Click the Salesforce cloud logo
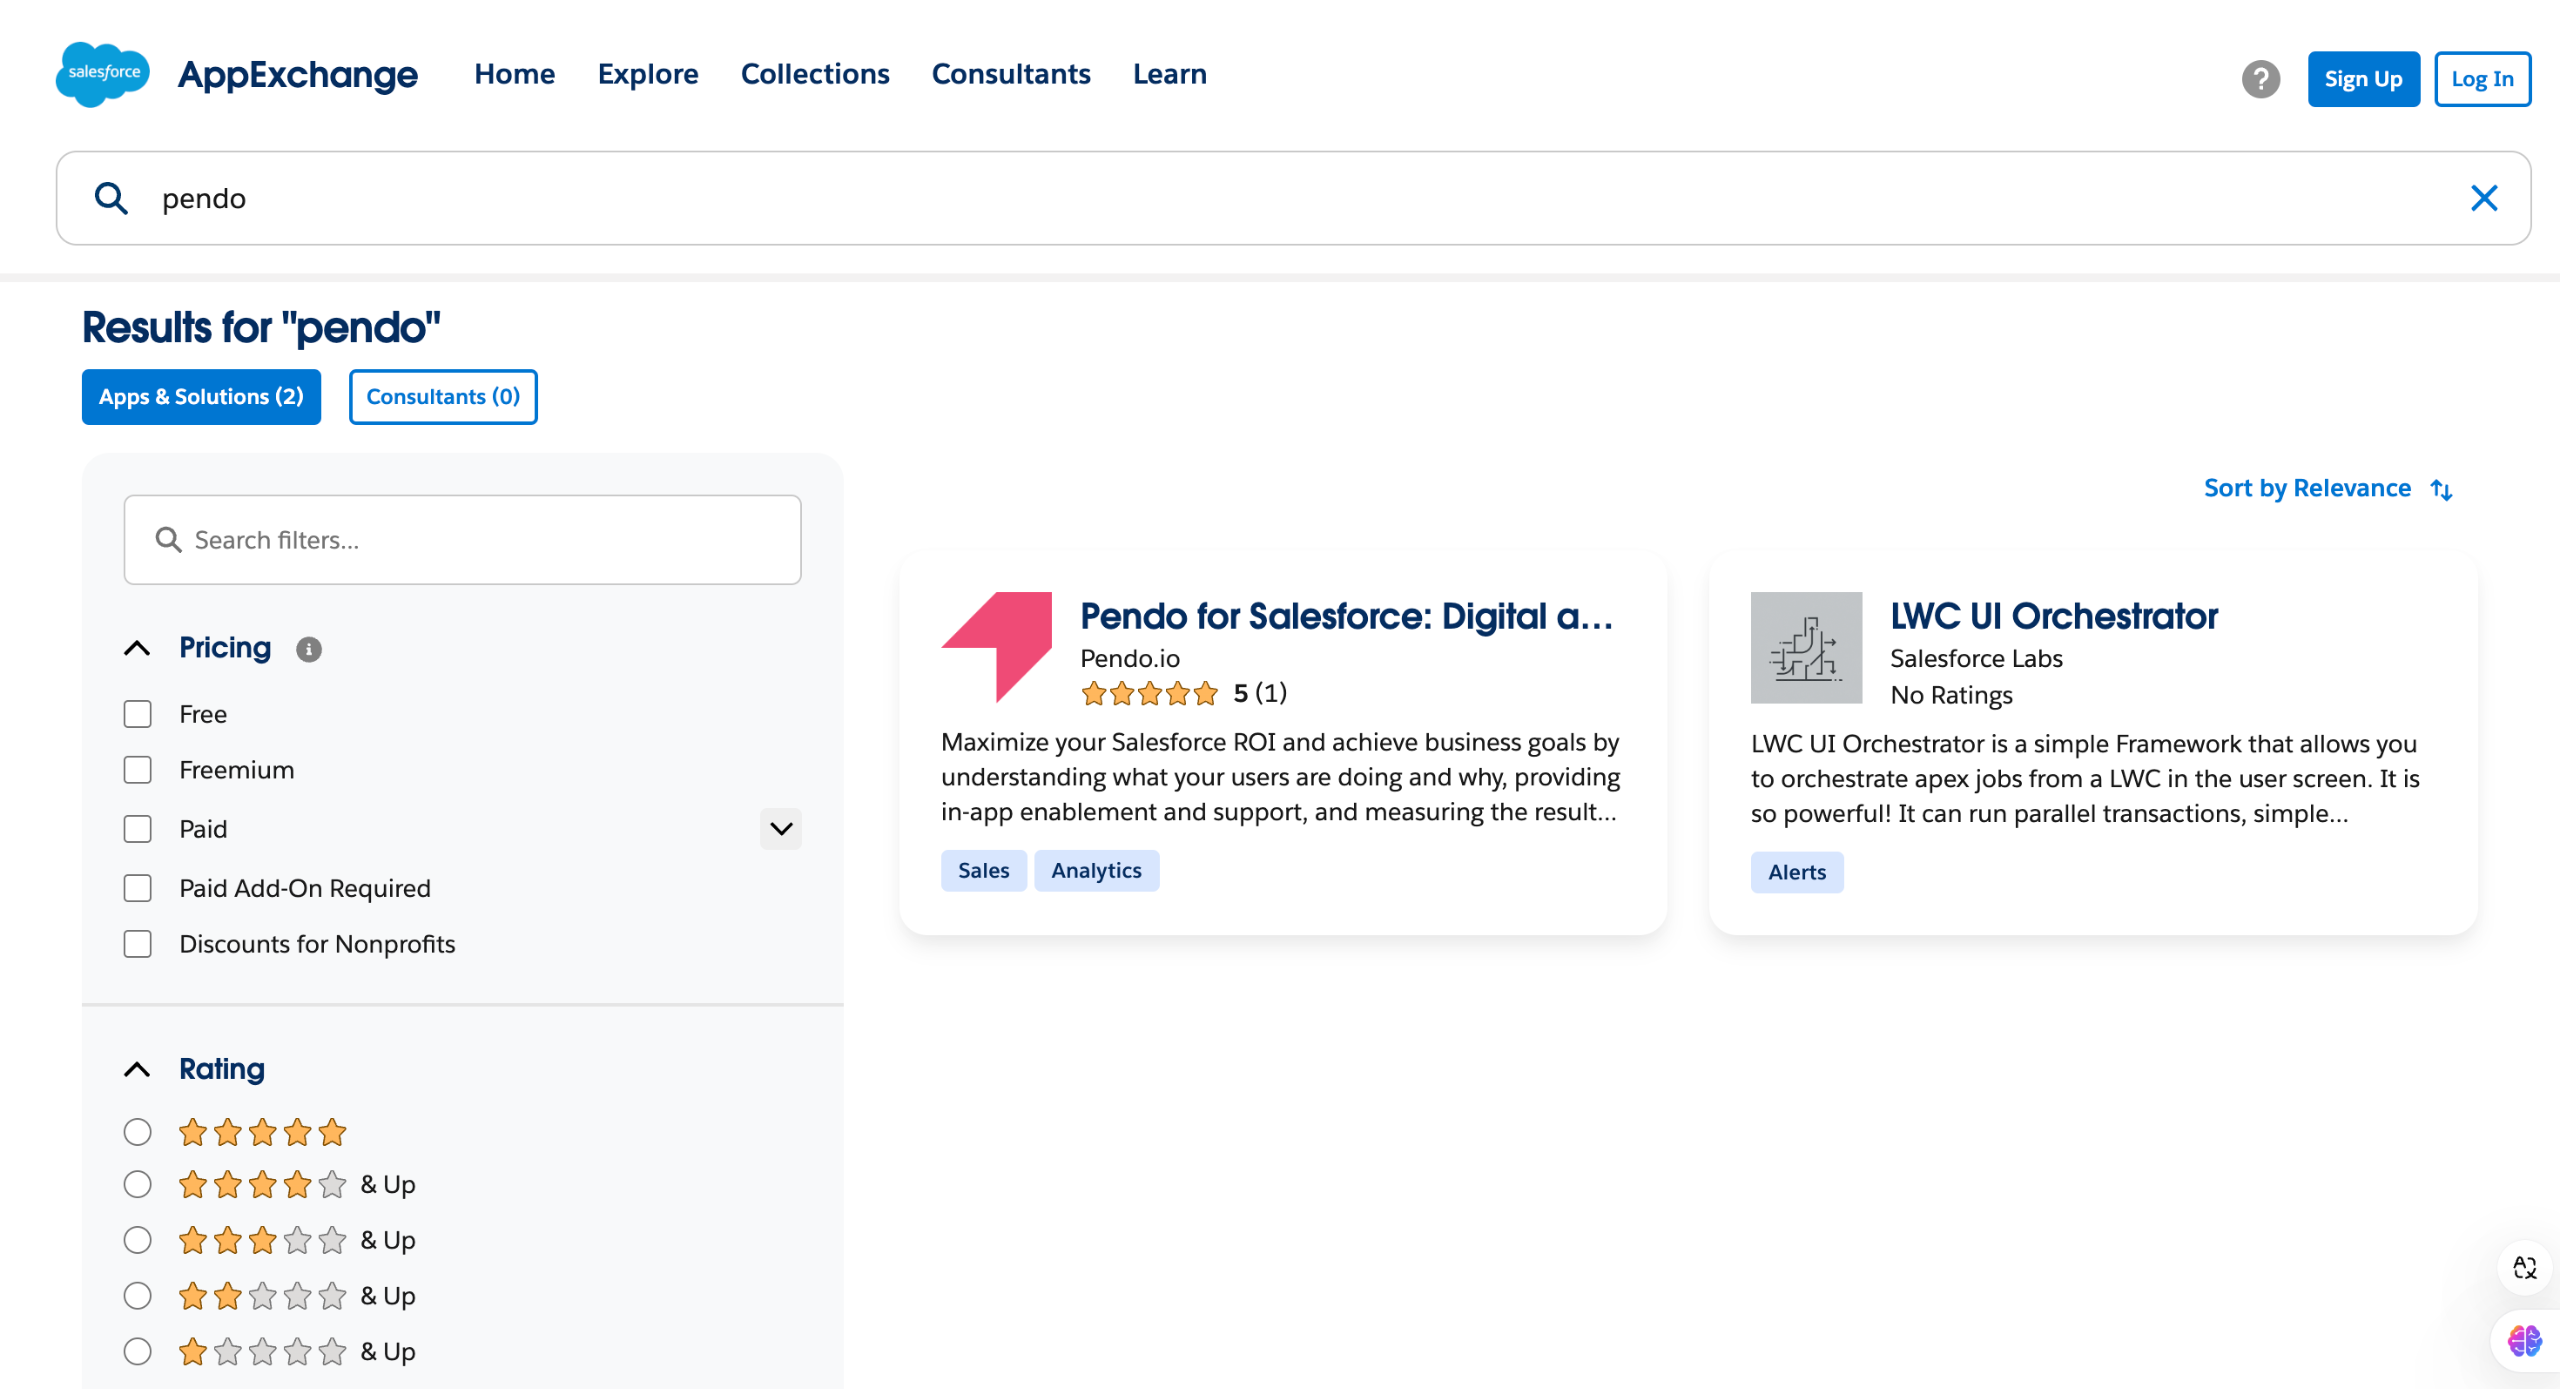Image resolution: width=2560 pixels, height=1389 pixels. [103, 74]
